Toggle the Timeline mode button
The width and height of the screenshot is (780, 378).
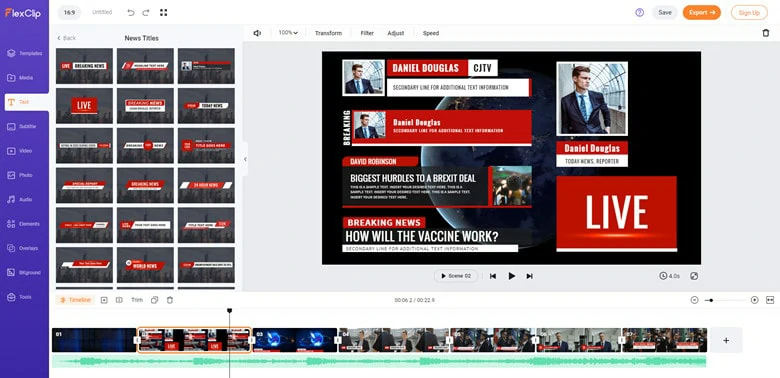75,300
